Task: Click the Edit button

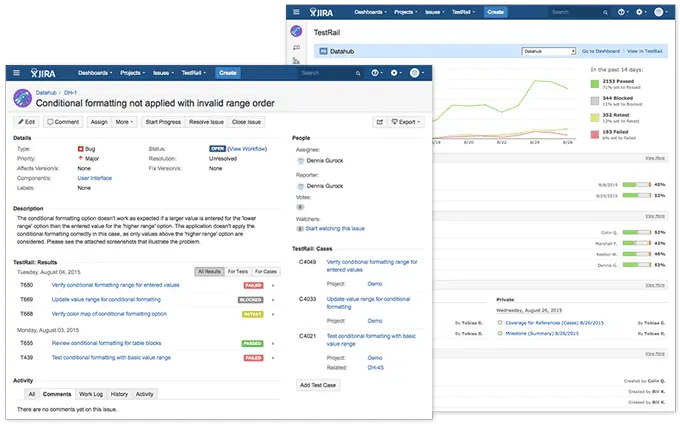Action: pyautogui.click(x=26, y=122)
